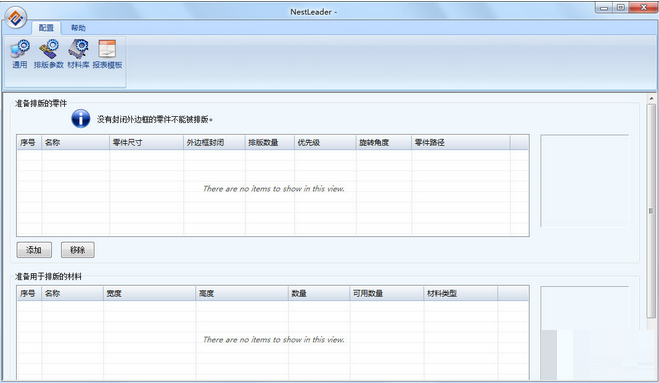
Task: Open the 报表模板 report template icon
Action: pyautogui.click(x=107, y=54)
